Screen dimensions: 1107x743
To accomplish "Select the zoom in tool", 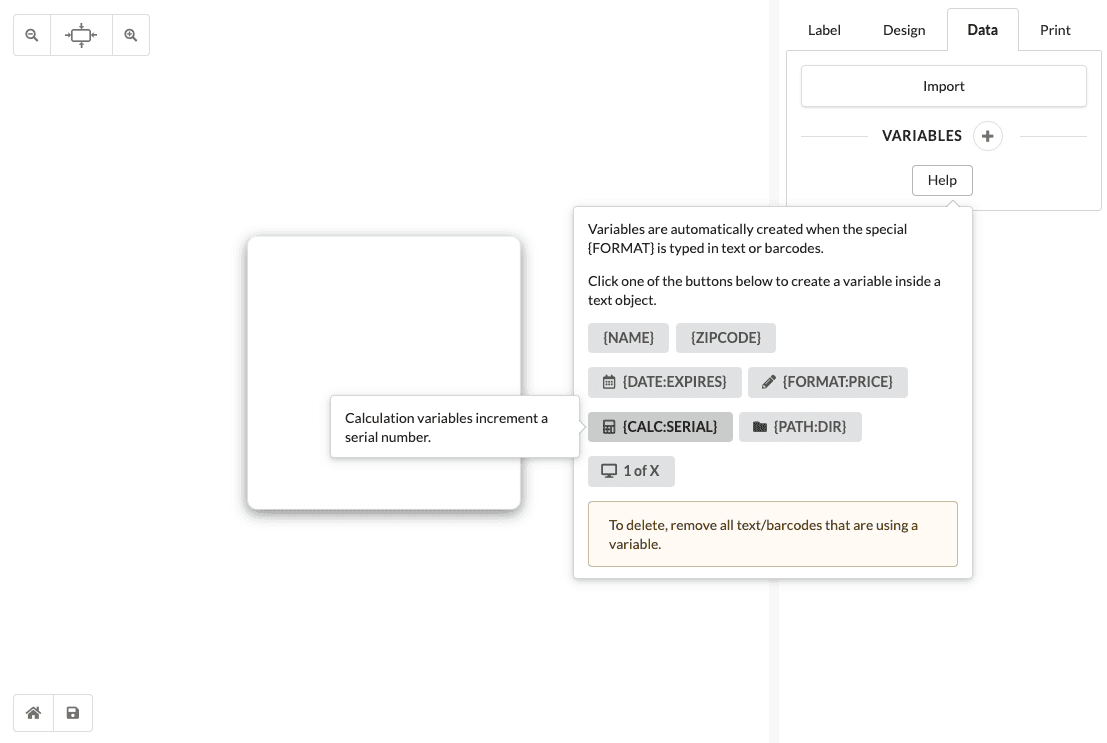I will pyautogui.click(x=131, y=35).
